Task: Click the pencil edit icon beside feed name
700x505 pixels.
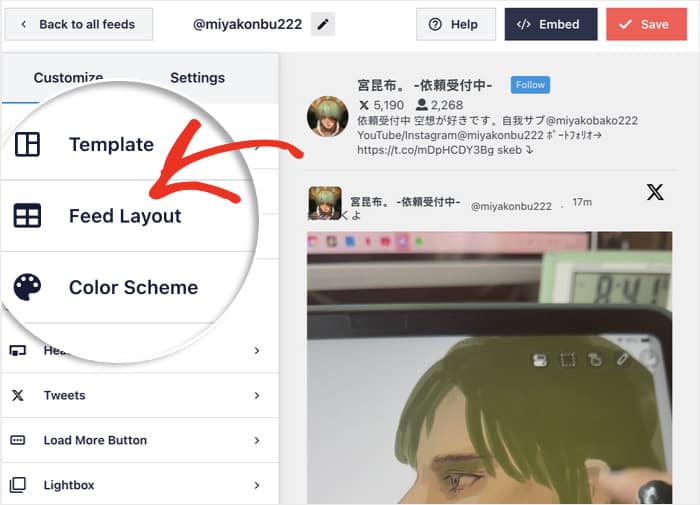Action: (x=322, y=24)
